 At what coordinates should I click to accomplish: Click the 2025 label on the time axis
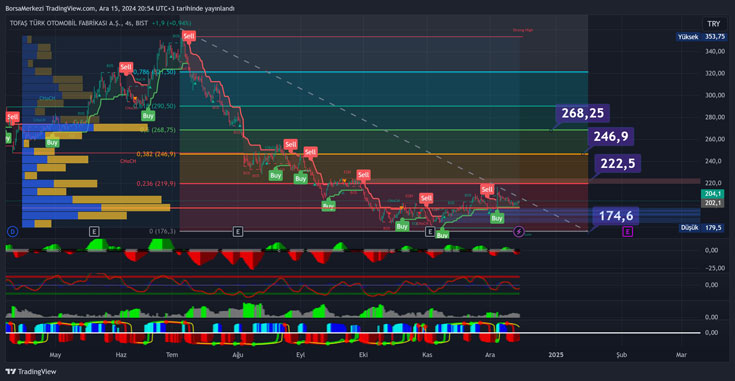pyautogui.click(x=556, y=355)
